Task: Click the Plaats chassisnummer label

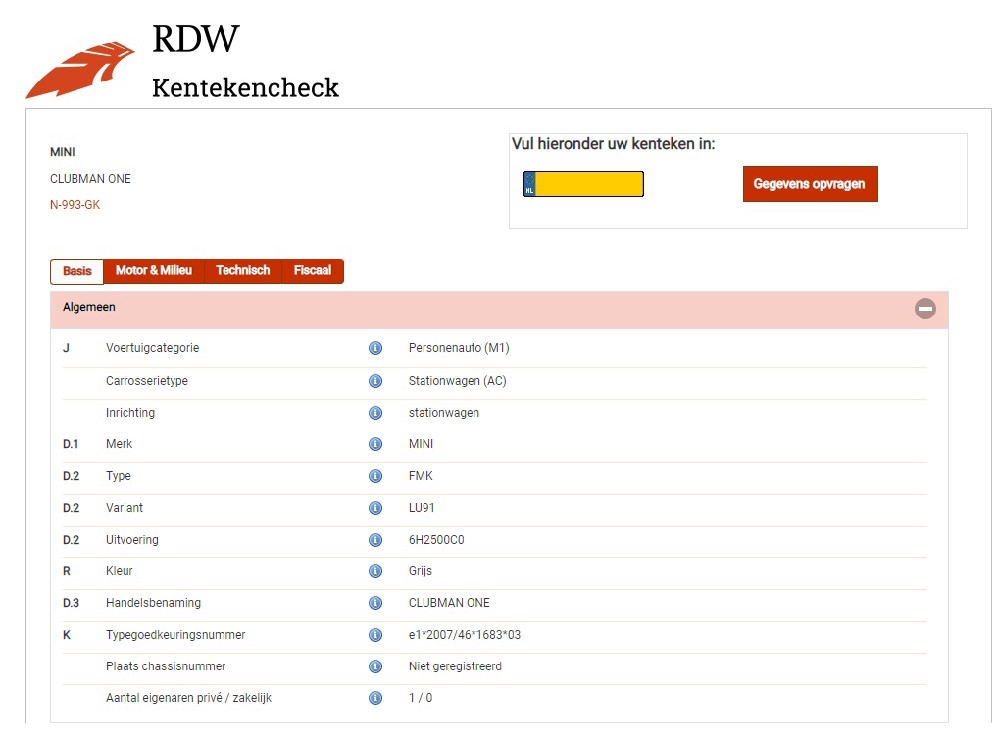Action: click(165, 666)
